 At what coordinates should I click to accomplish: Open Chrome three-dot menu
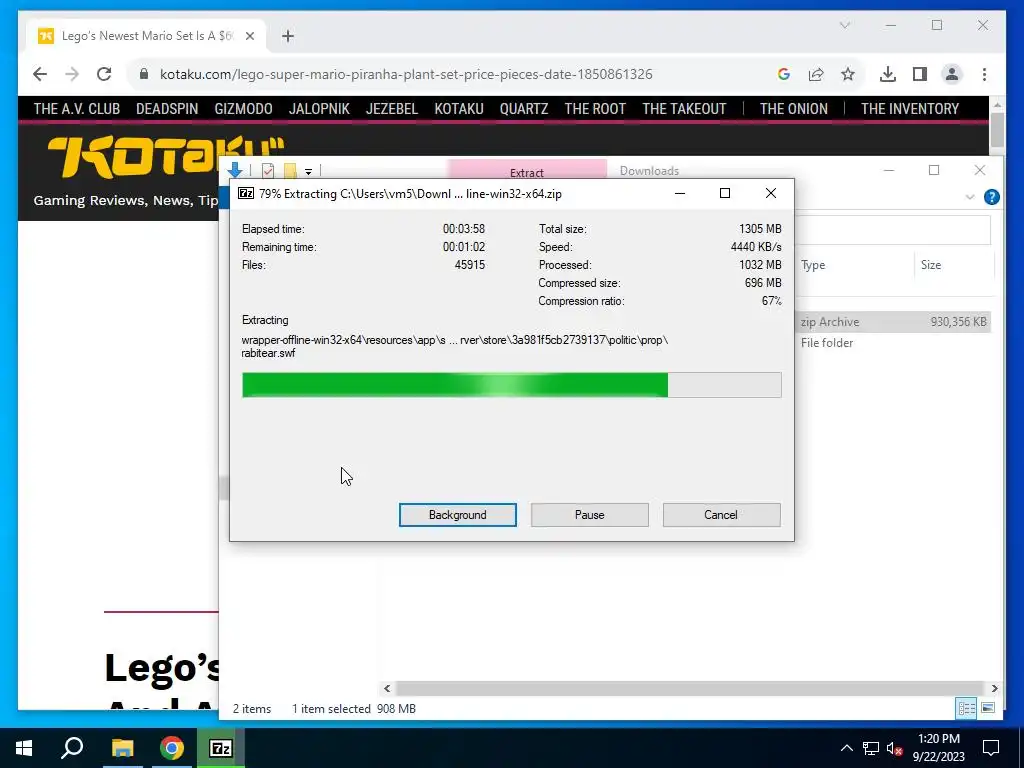click(x=984, y=74)
